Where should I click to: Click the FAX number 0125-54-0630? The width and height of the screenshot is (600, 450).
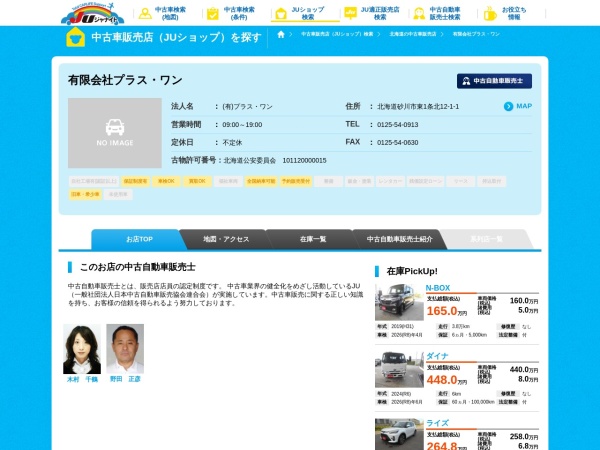click(x=397, y=143)
